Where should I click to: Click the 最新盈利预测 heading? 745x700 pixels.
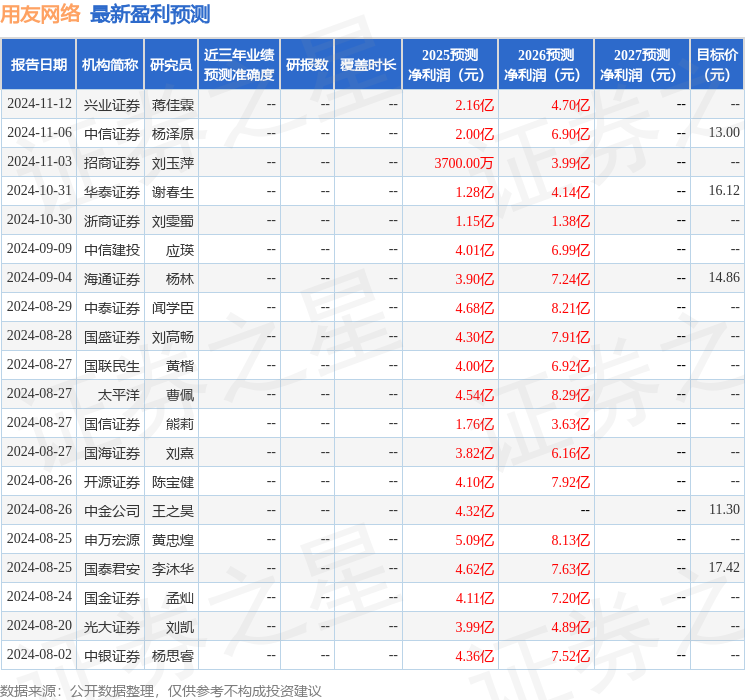pos(150,14)
